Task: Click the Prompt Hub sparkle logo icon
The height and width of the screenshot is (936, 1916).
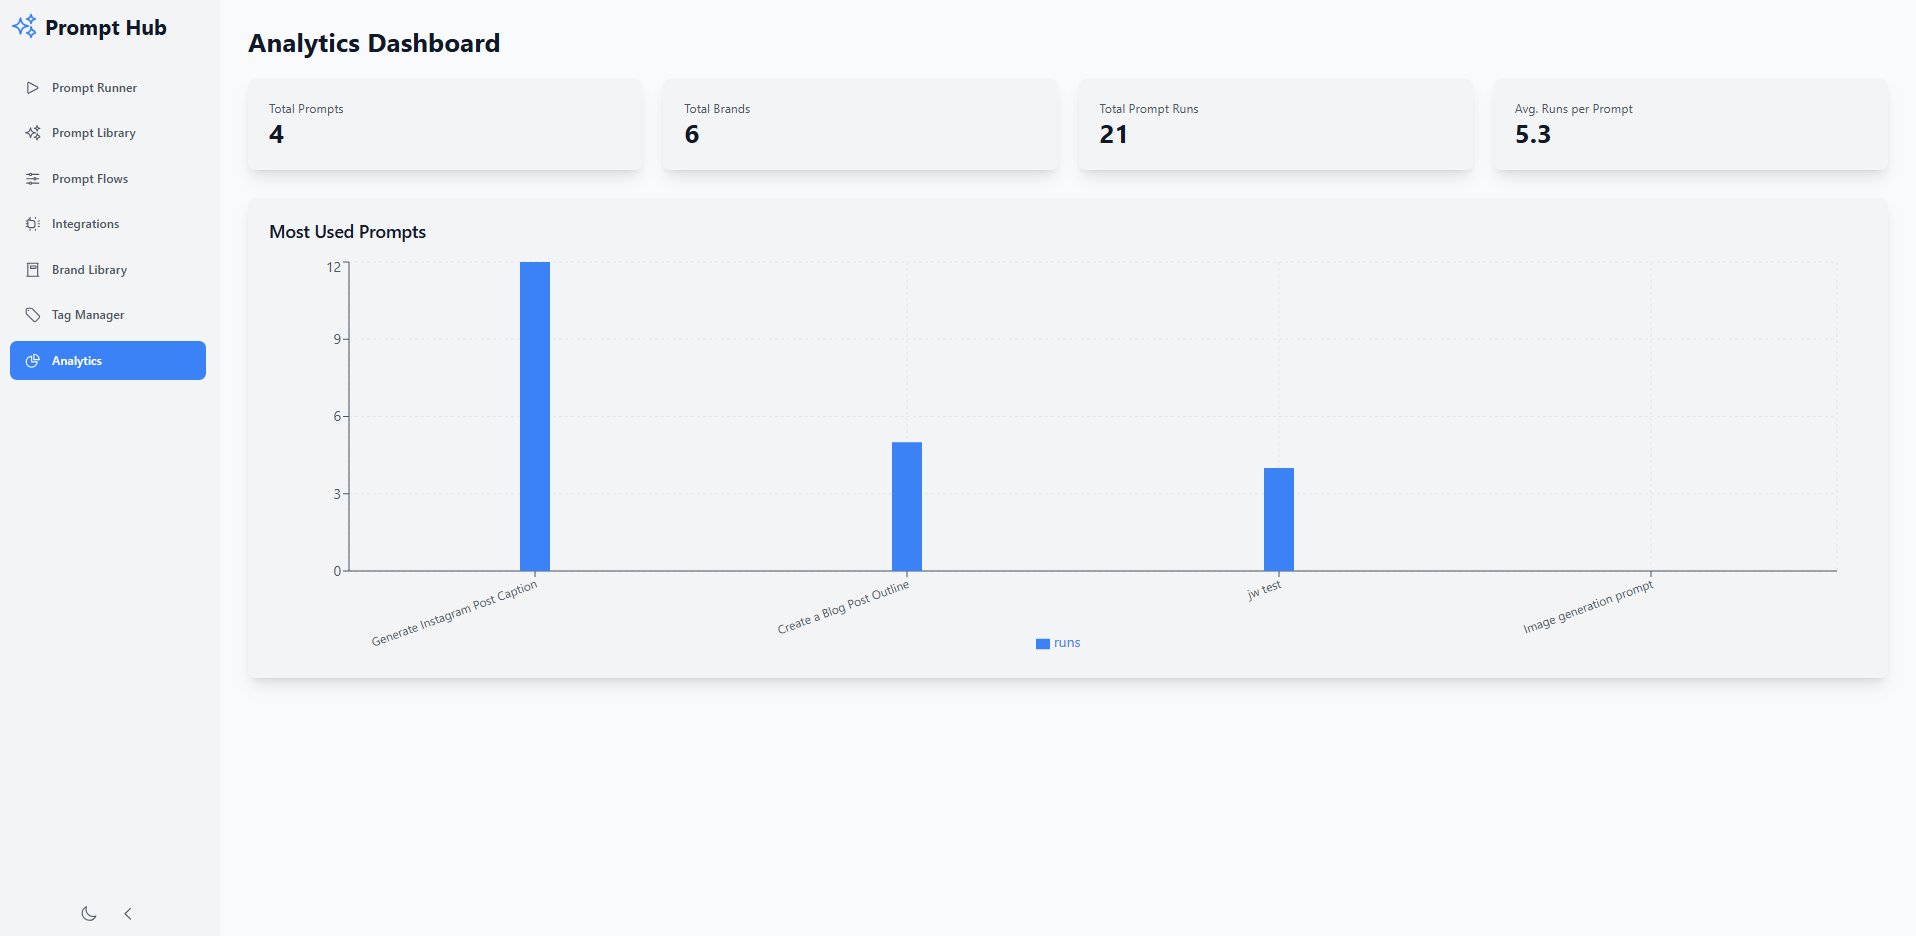Action: click(24, 27)
